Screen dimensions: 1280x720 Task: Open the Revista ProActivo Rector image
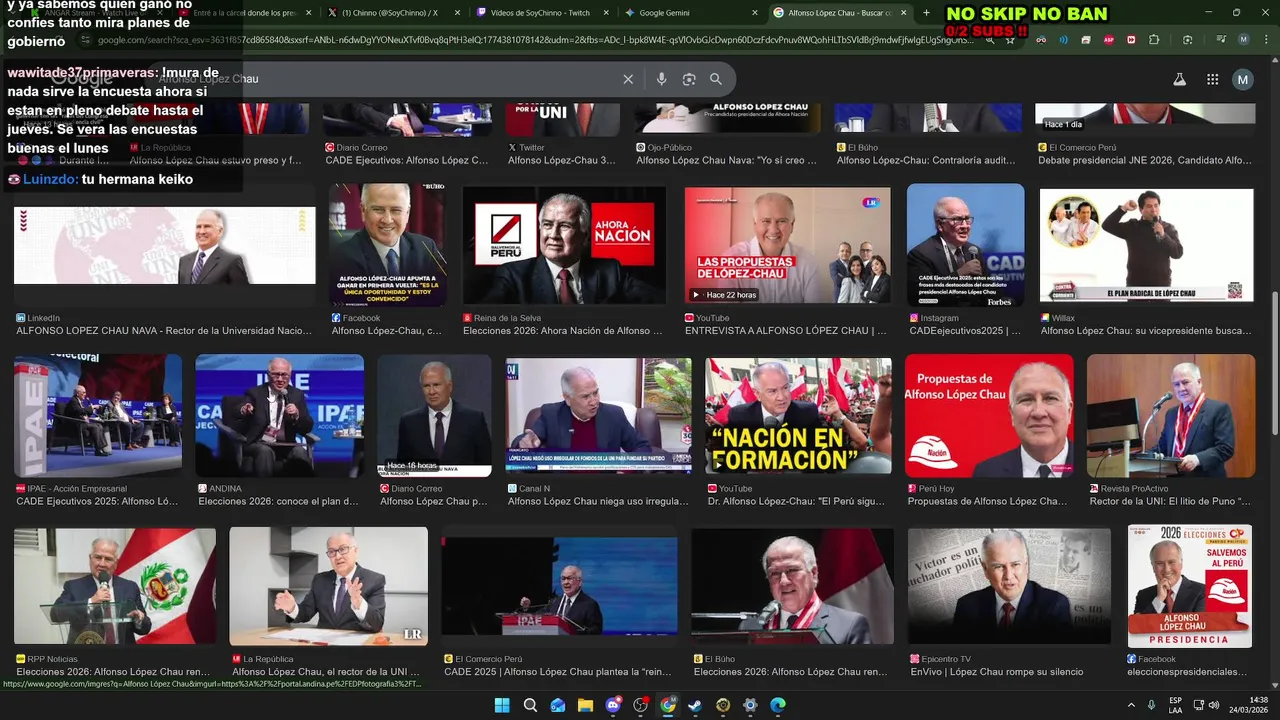tap(1170, 415)
